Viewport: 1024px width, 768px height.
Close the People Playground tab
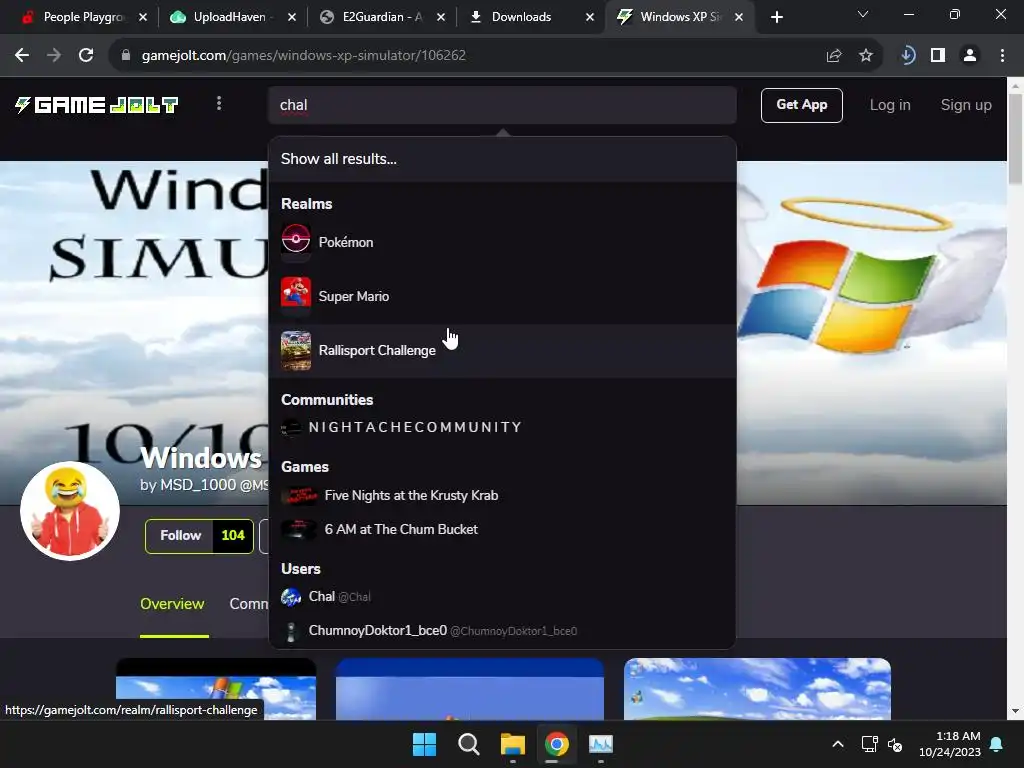click(143, 17)
